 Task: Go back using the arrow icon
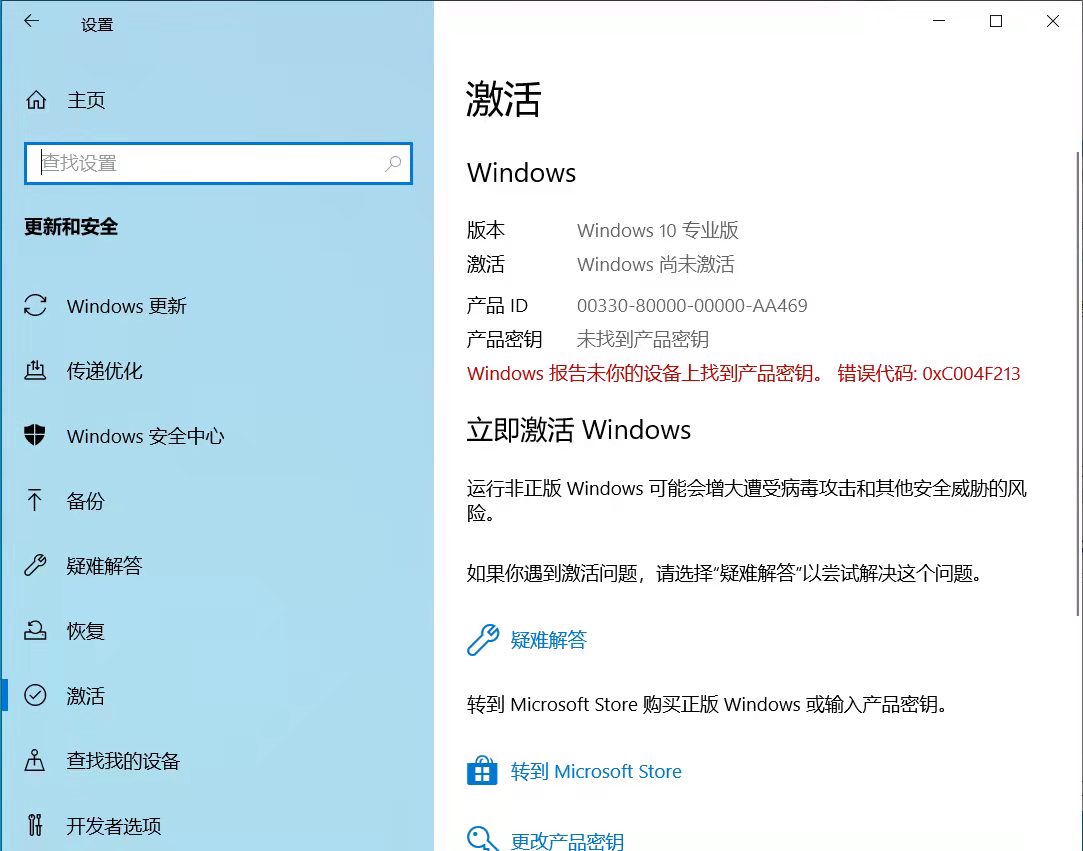(x=31, y=21)
